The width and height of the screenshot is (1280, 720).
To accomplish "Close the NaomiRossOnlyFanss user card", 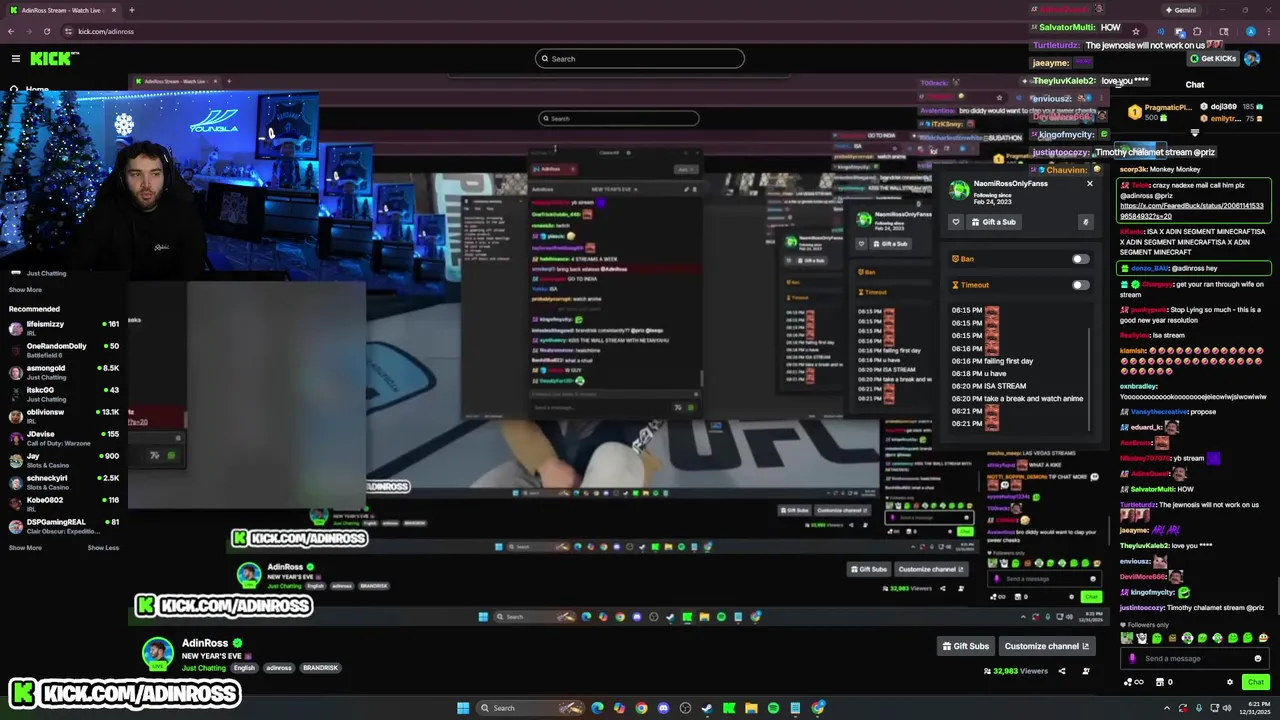I will click(1090, 184).
